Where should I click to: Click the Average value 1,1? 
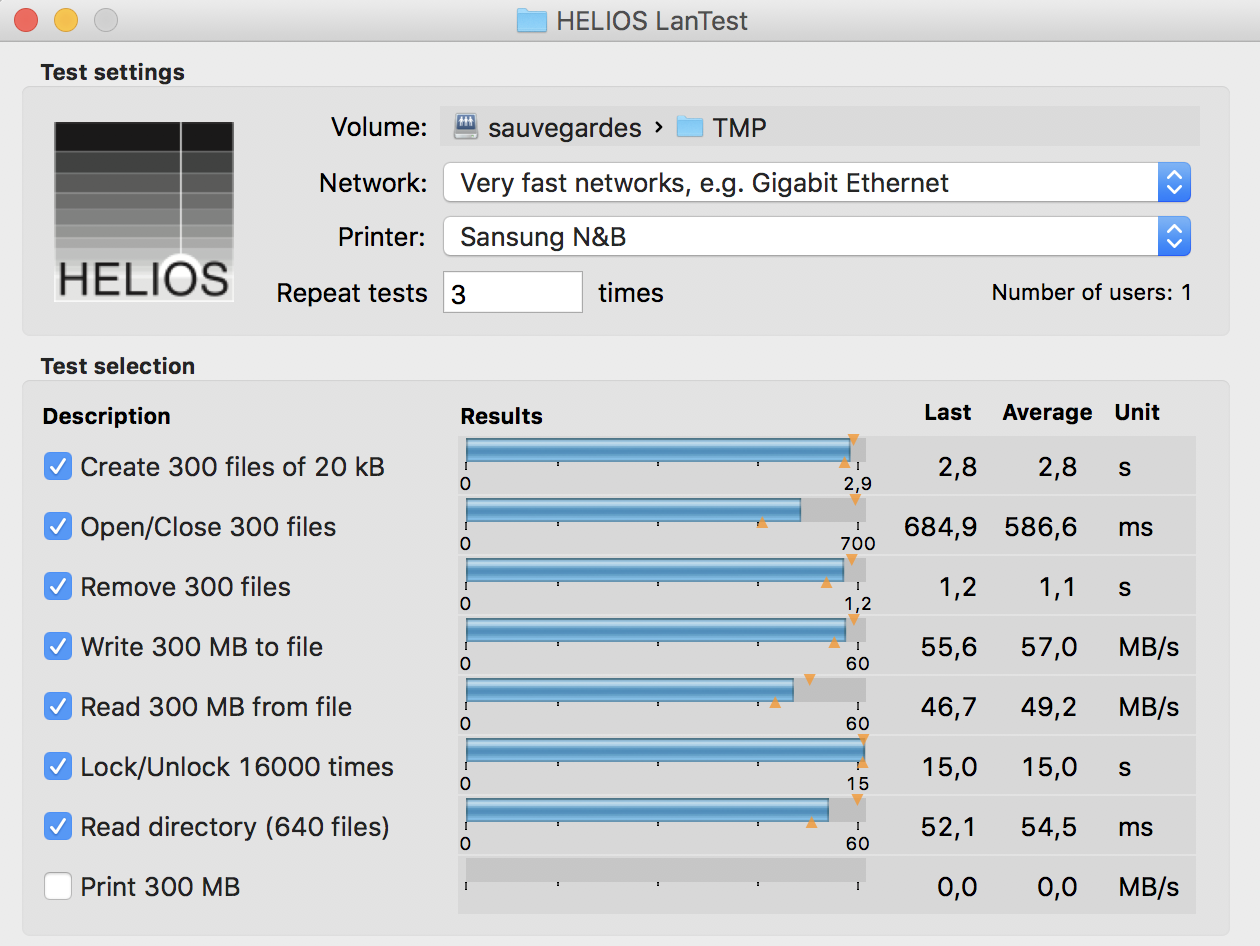coord(1058,587)
